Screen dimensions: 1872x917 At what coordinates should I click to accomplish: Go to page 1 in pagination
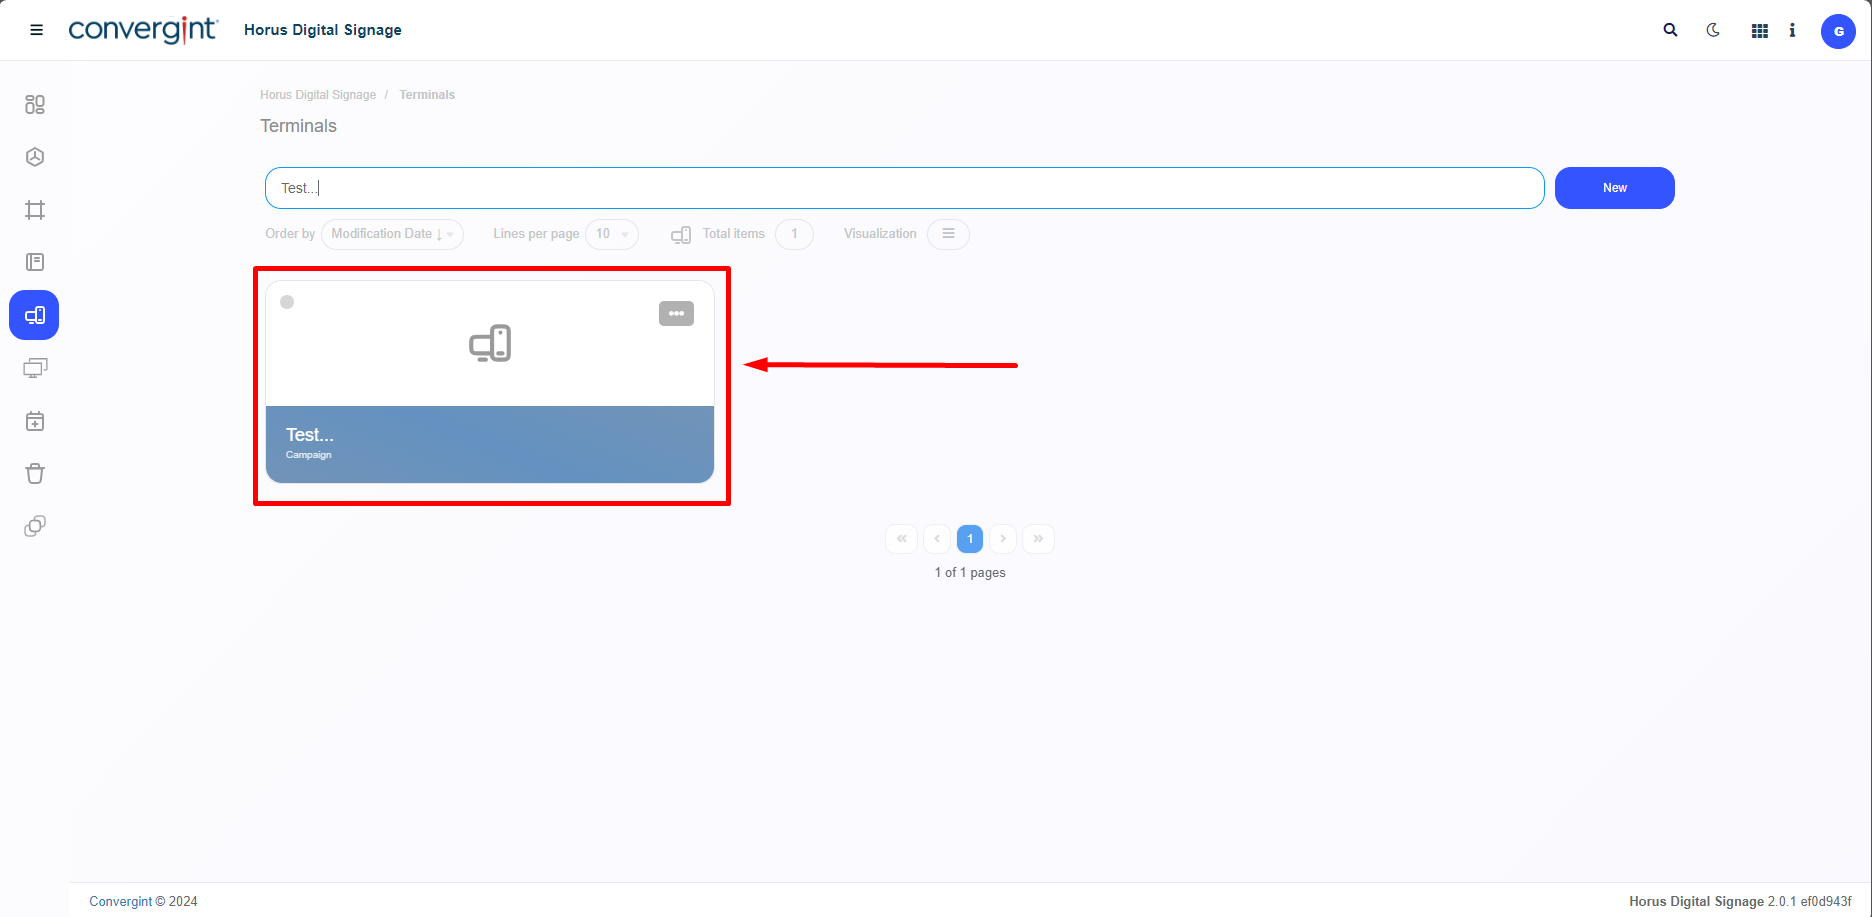point(970,539)
